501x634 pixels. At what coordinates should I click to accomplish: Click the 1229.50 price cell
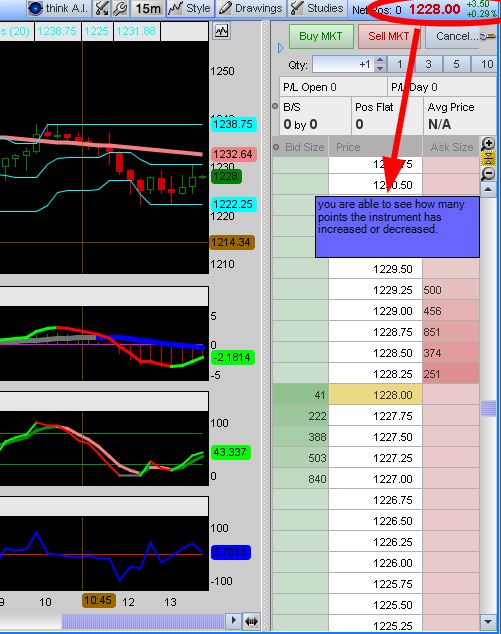click(375, 268)
